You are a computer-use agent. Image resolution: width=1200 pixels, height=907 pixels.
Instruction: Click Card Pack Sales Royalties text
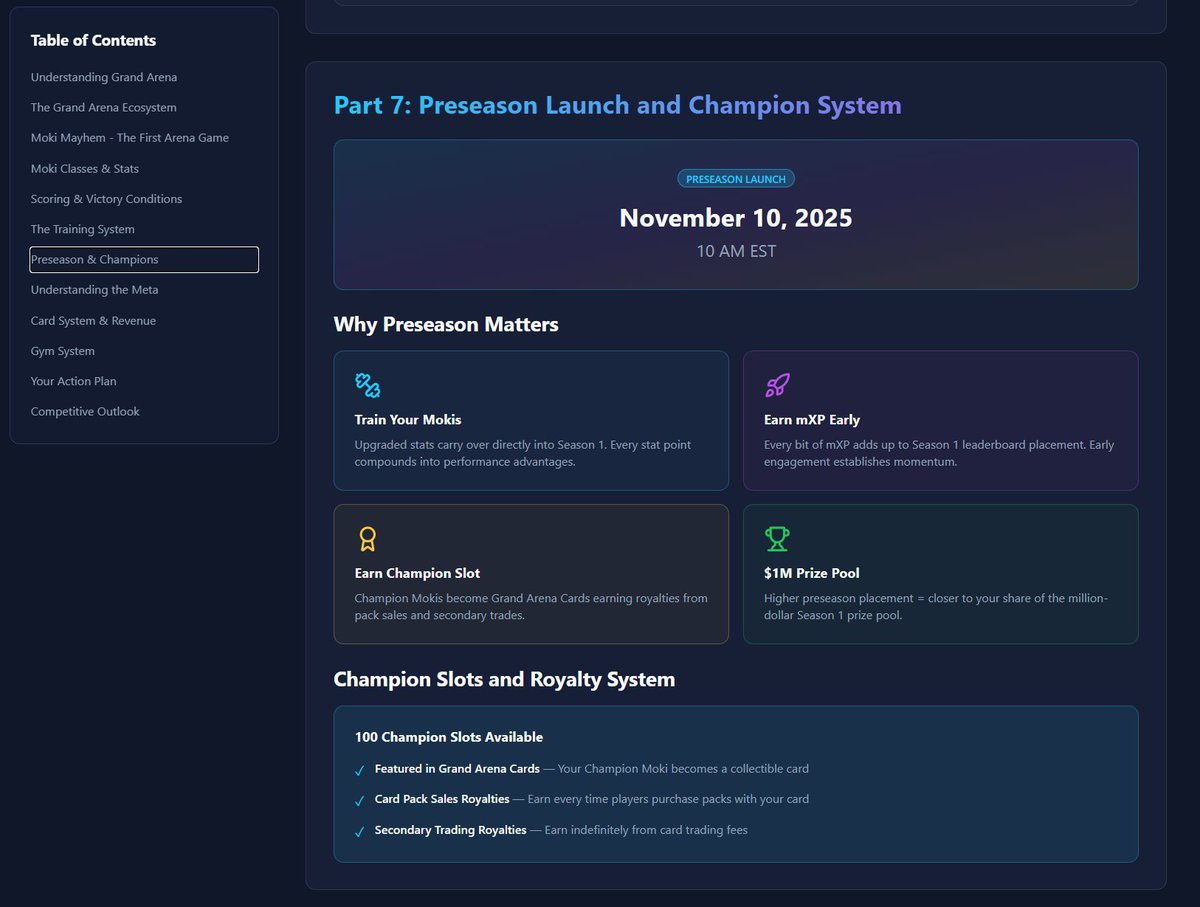click(x=442, y=799)
